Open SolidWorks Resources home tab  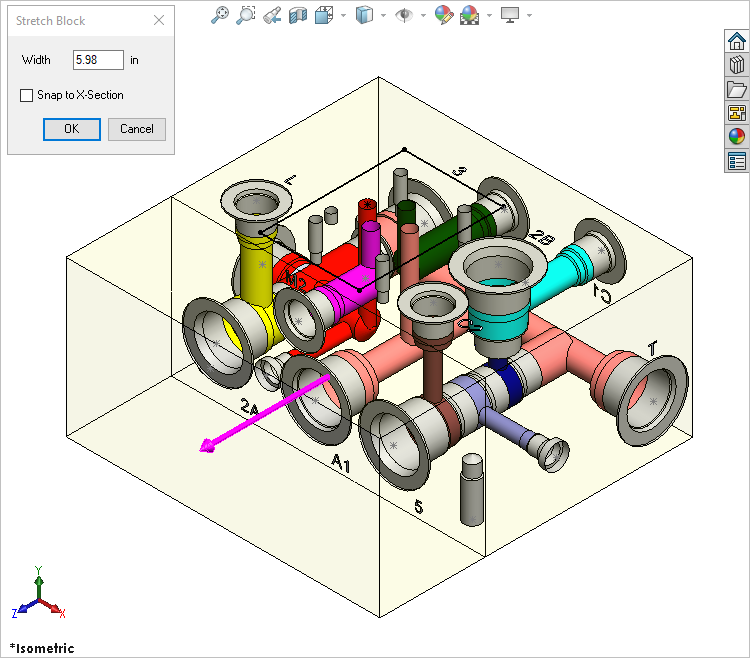[x=737, y=41]
